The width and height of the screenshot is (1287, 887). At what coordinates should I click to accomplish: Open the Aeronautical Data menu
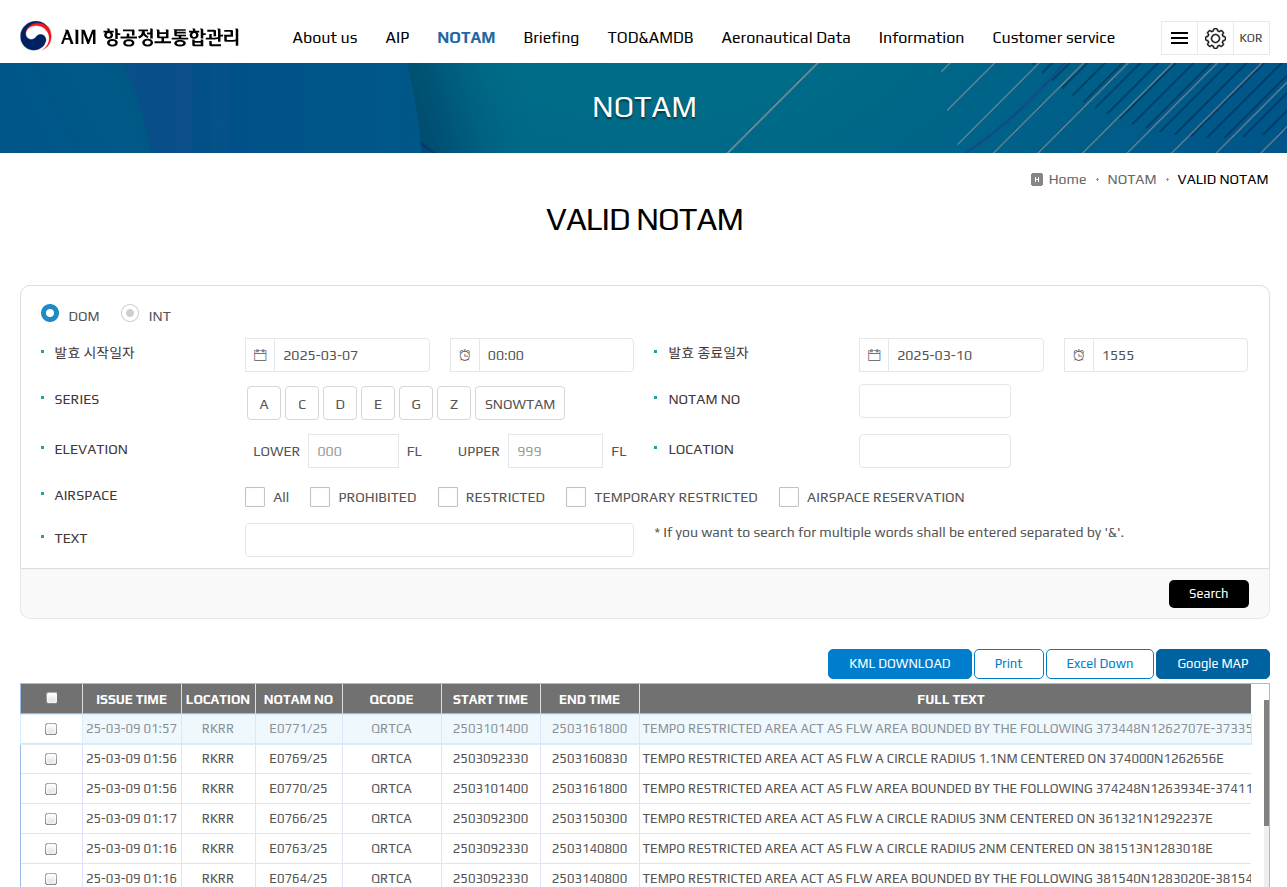click(x=786, y=38)
